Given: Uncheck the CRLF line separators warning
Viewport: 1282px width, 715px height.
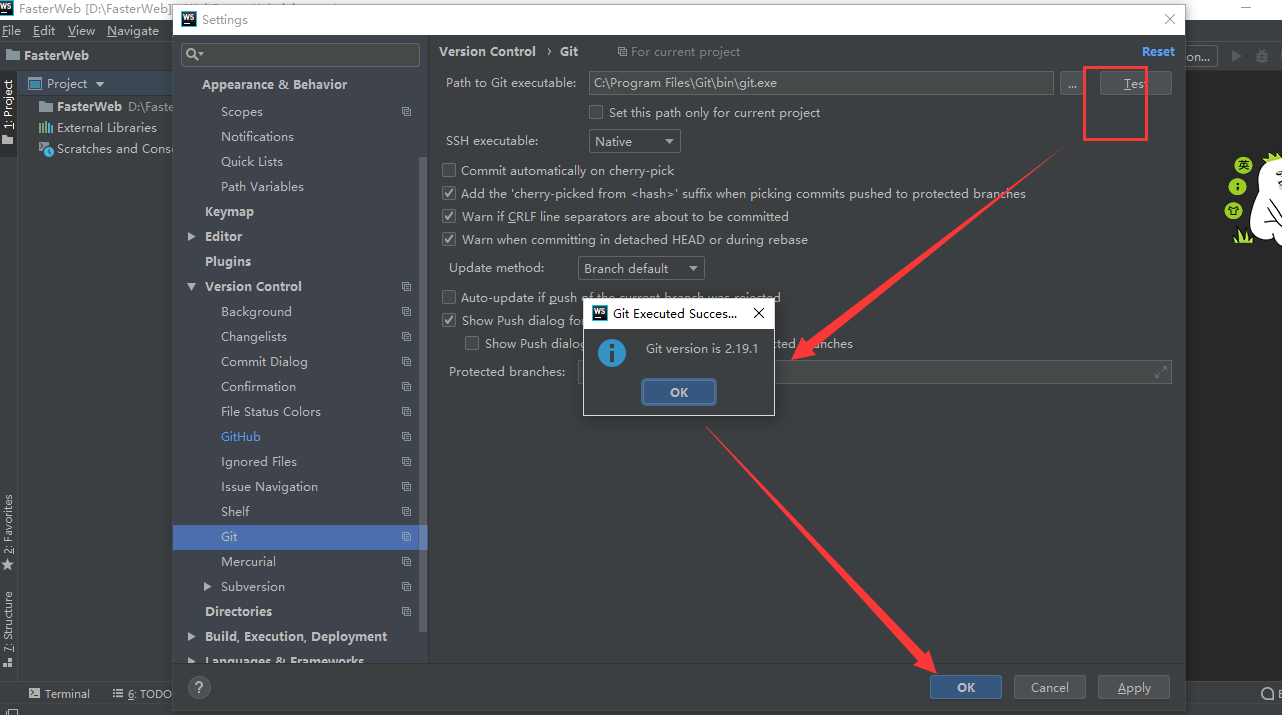Looking at the screenshot, I should [x=449, y=216].
